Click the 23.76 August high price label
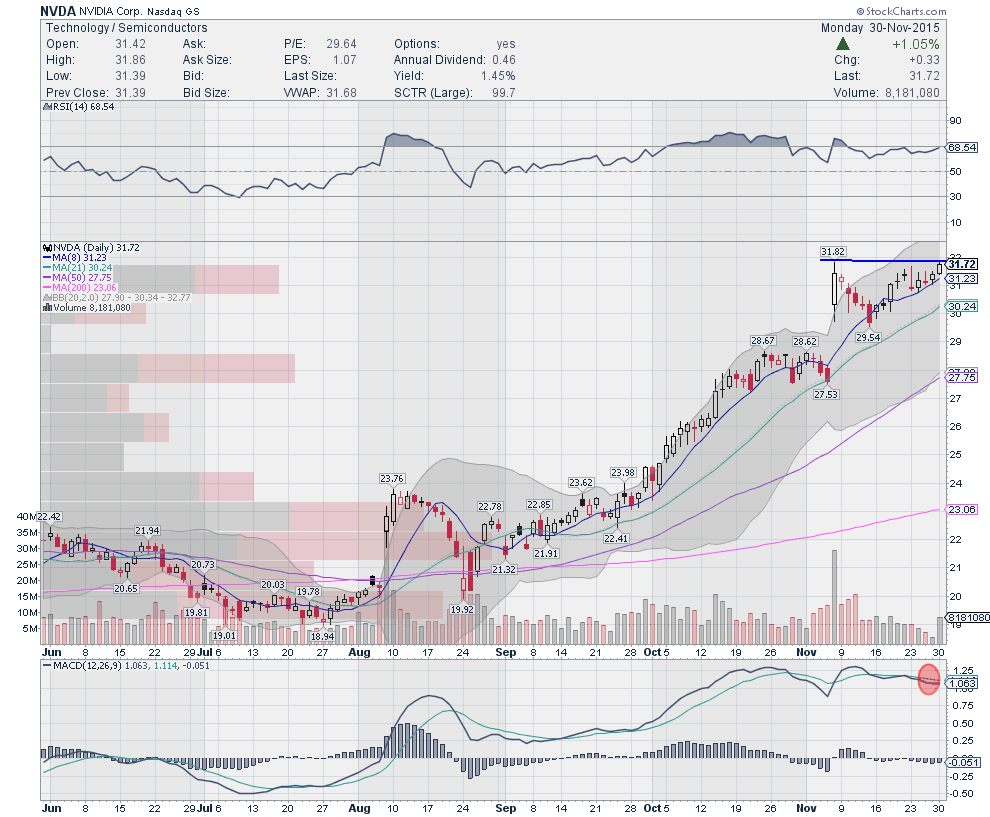 [x=392, y=479]
